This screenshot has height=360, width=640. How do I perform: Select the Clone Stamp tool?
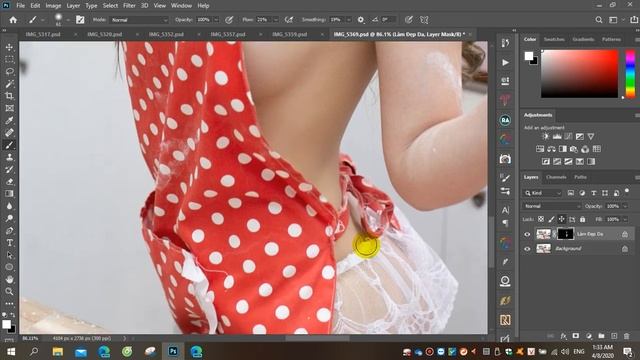(9, 158)
